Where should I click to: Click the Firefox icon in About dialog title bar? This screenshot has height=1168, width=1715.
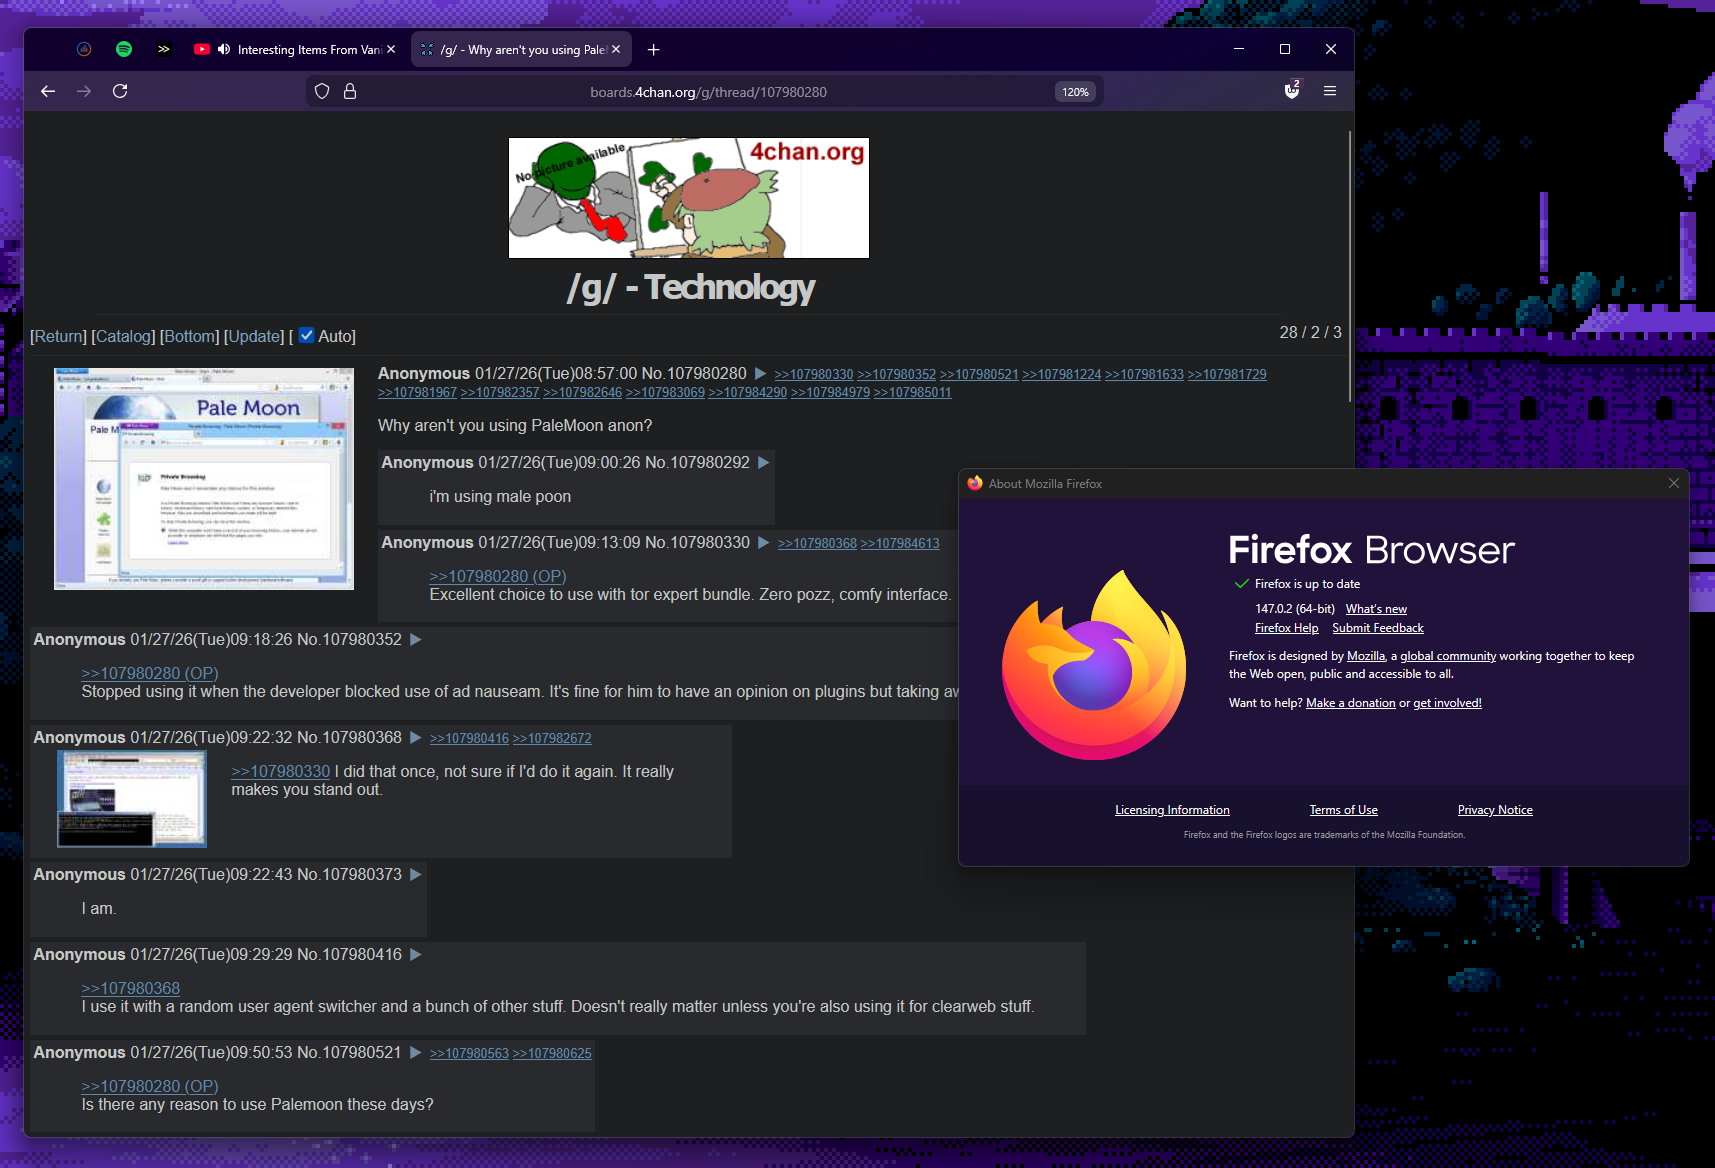point(975,483)
